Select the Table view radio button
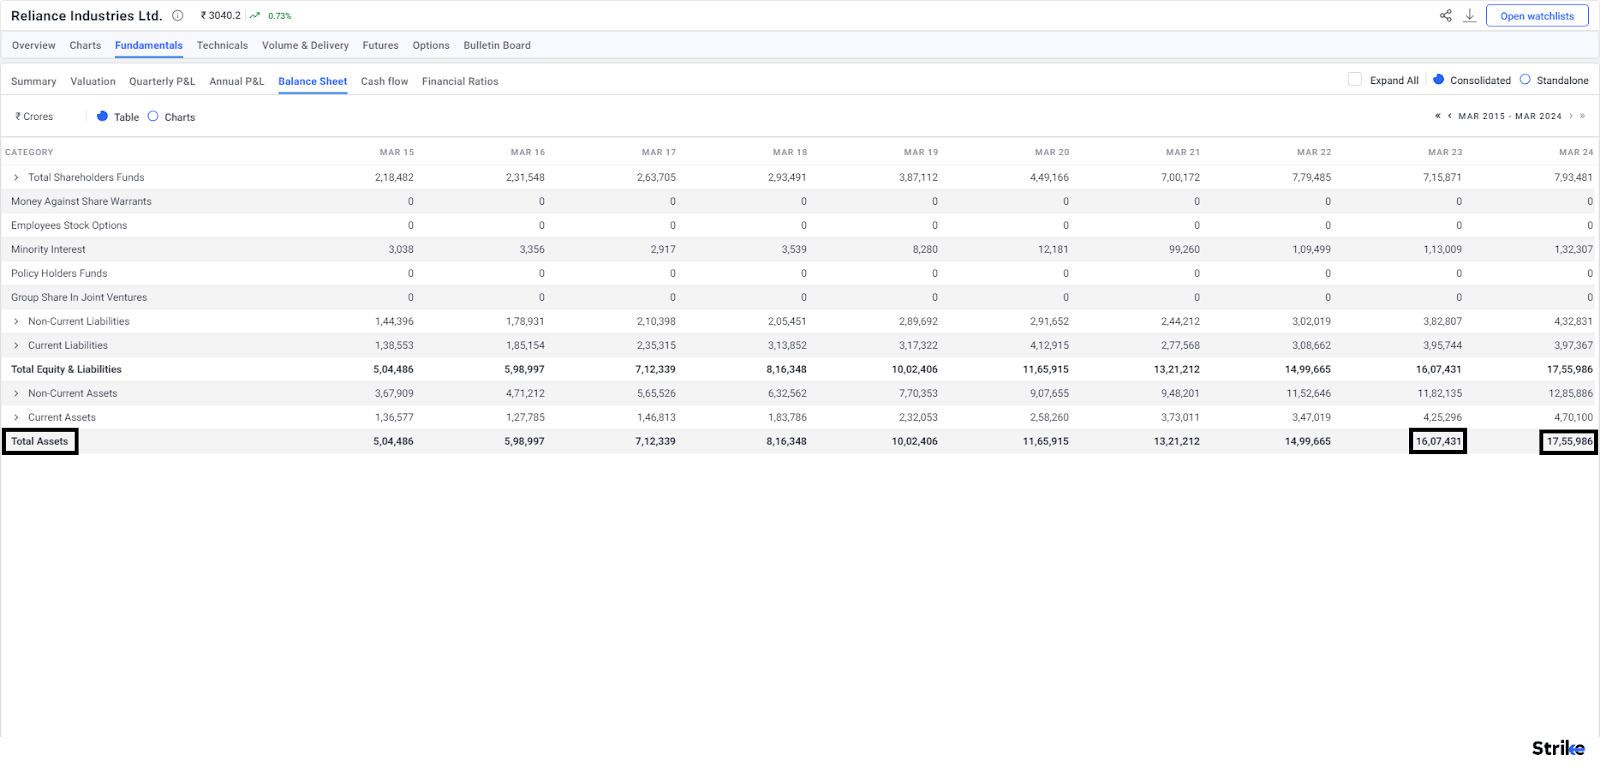Viewport: 1600px width, 767px height. 102,116
